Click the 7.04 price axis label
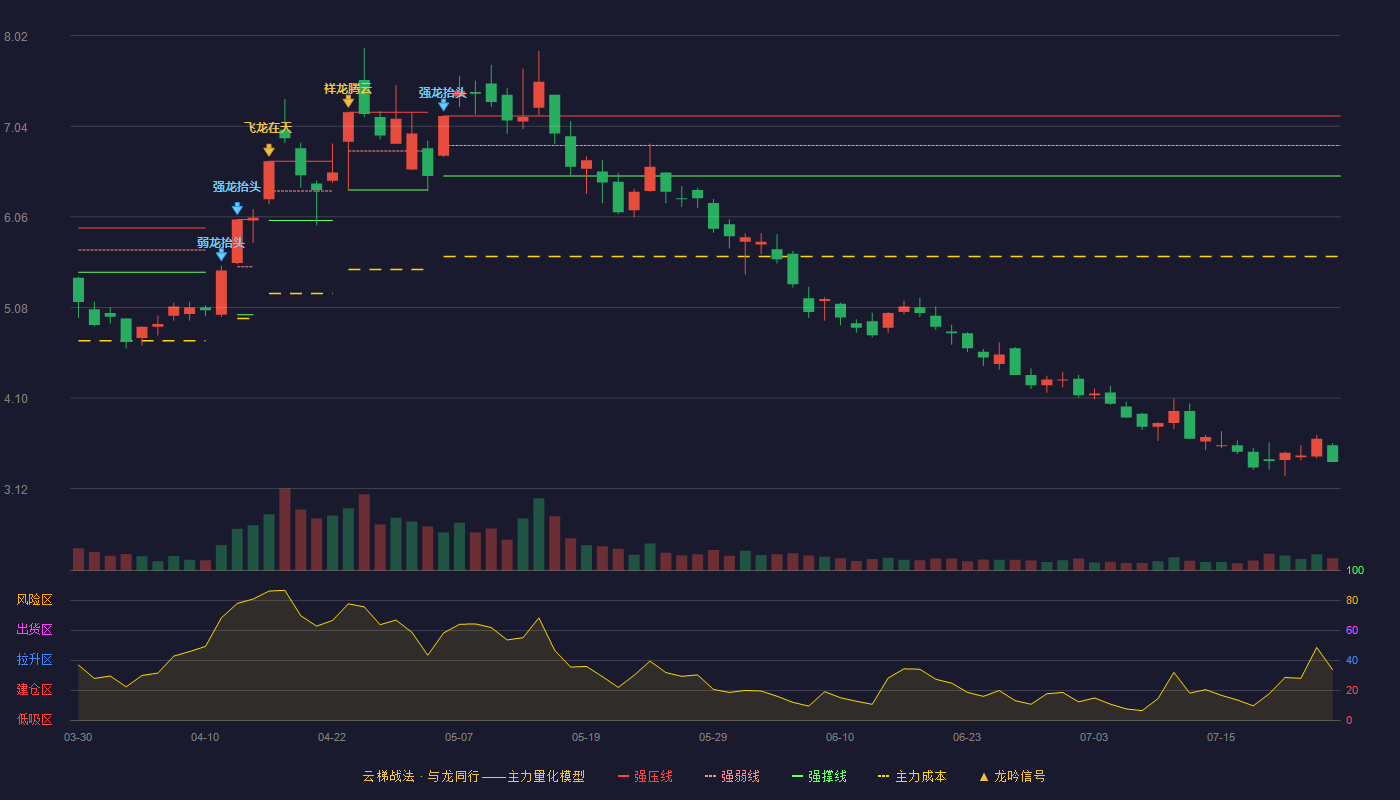 click(16, 128)
